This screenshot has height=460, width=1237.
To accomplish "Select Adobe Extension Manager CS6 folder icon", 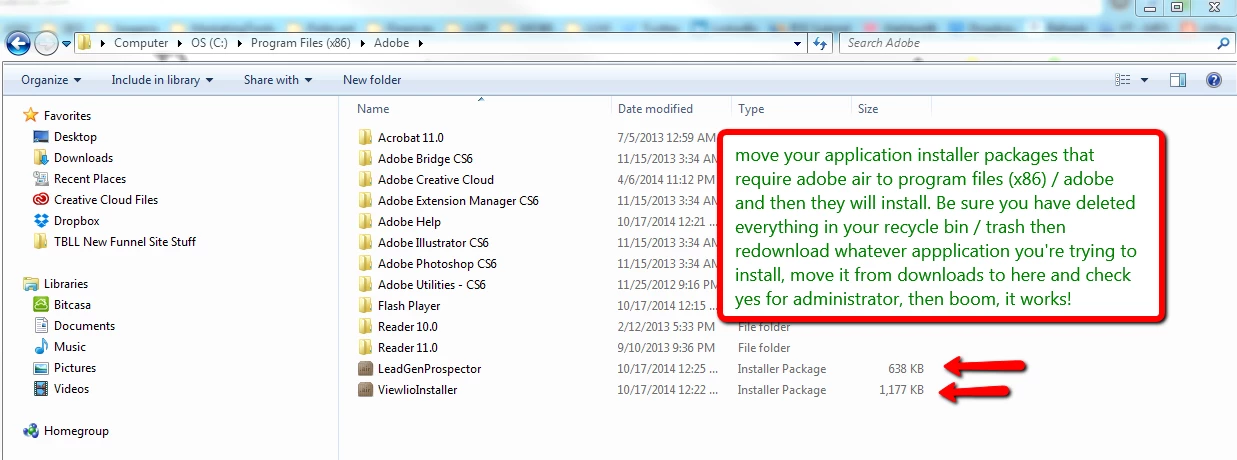I will coord(365,201).
